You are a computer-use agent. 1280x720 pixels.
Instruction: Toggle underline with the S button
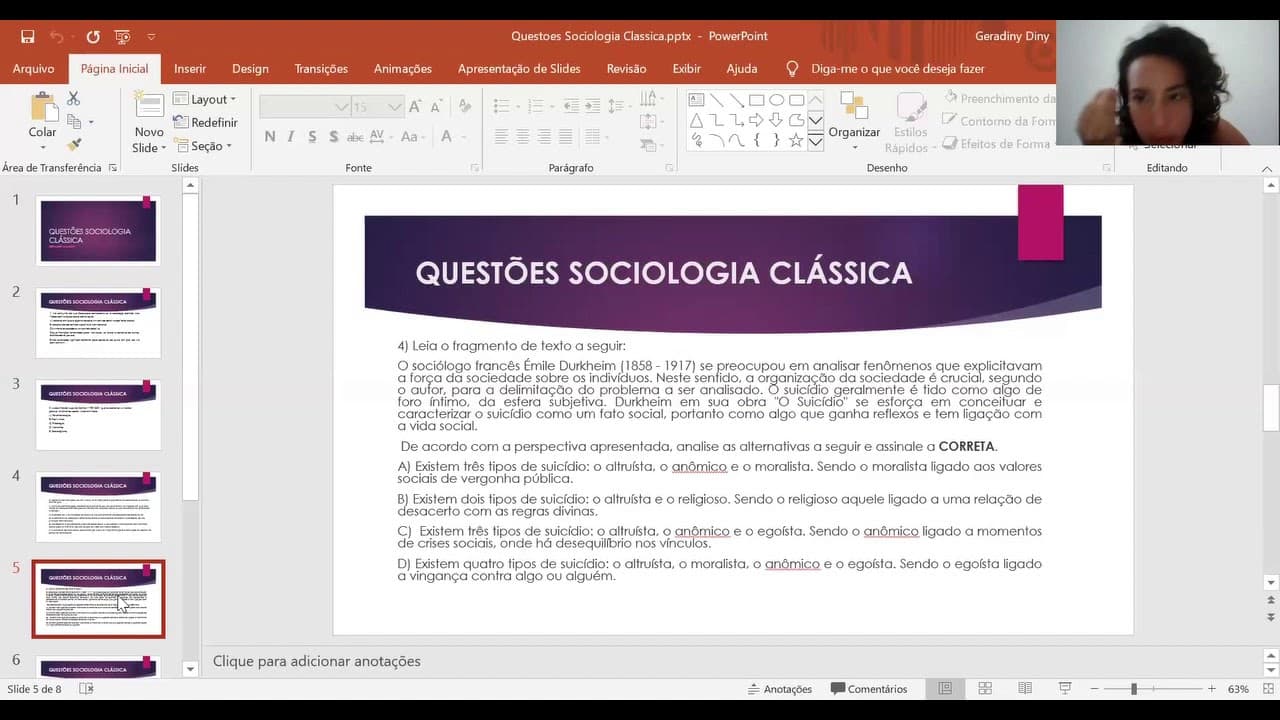[x=312, y=137]
